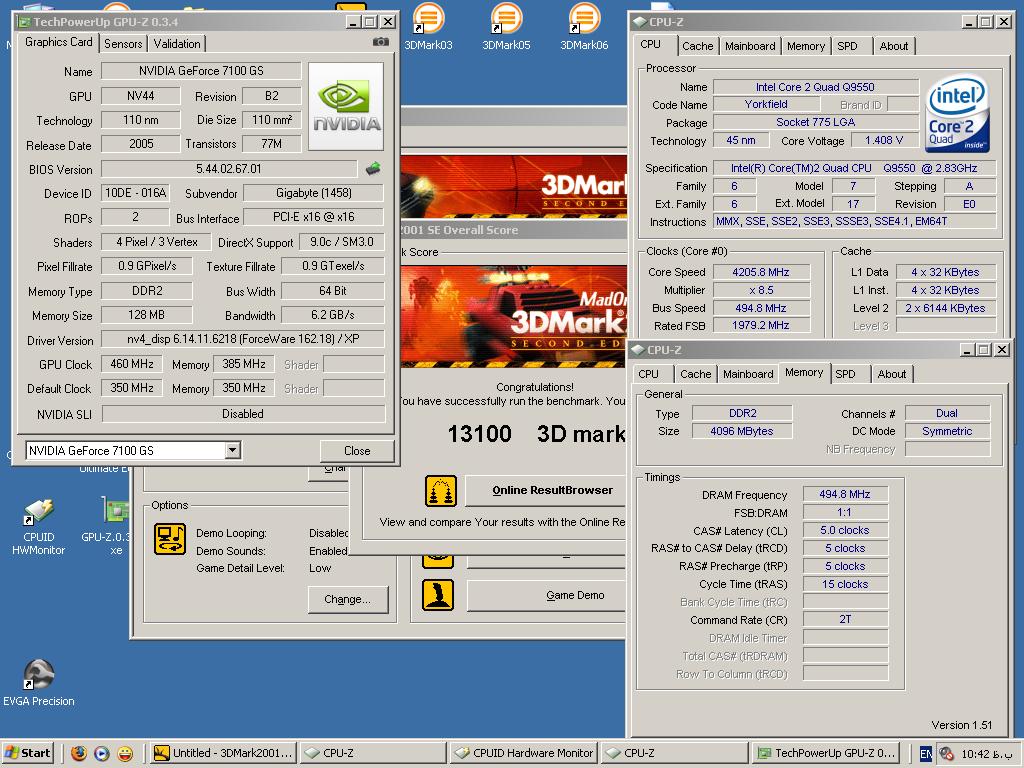Click the Rated FSB value 1979.2 MHz
The height and width of the screenshot is (768, 1024).
pyautogui.click(x=761, y=325)
